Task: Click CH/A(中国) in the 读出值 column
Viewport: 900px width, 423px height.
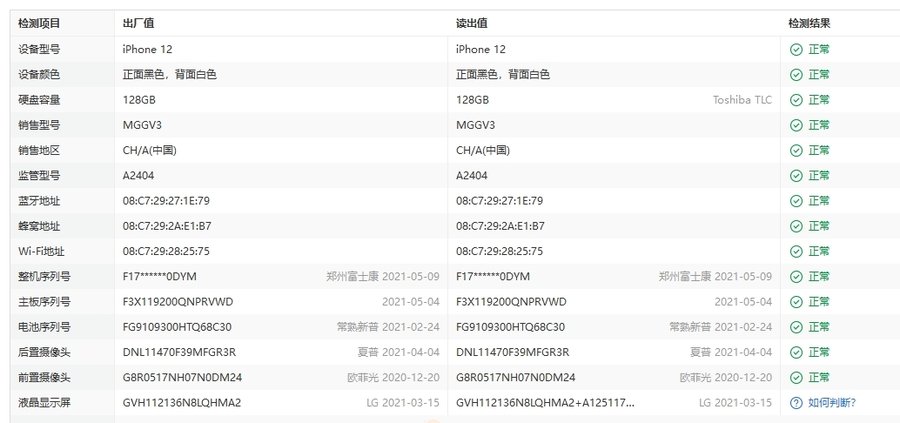Action: click(483, 150)
